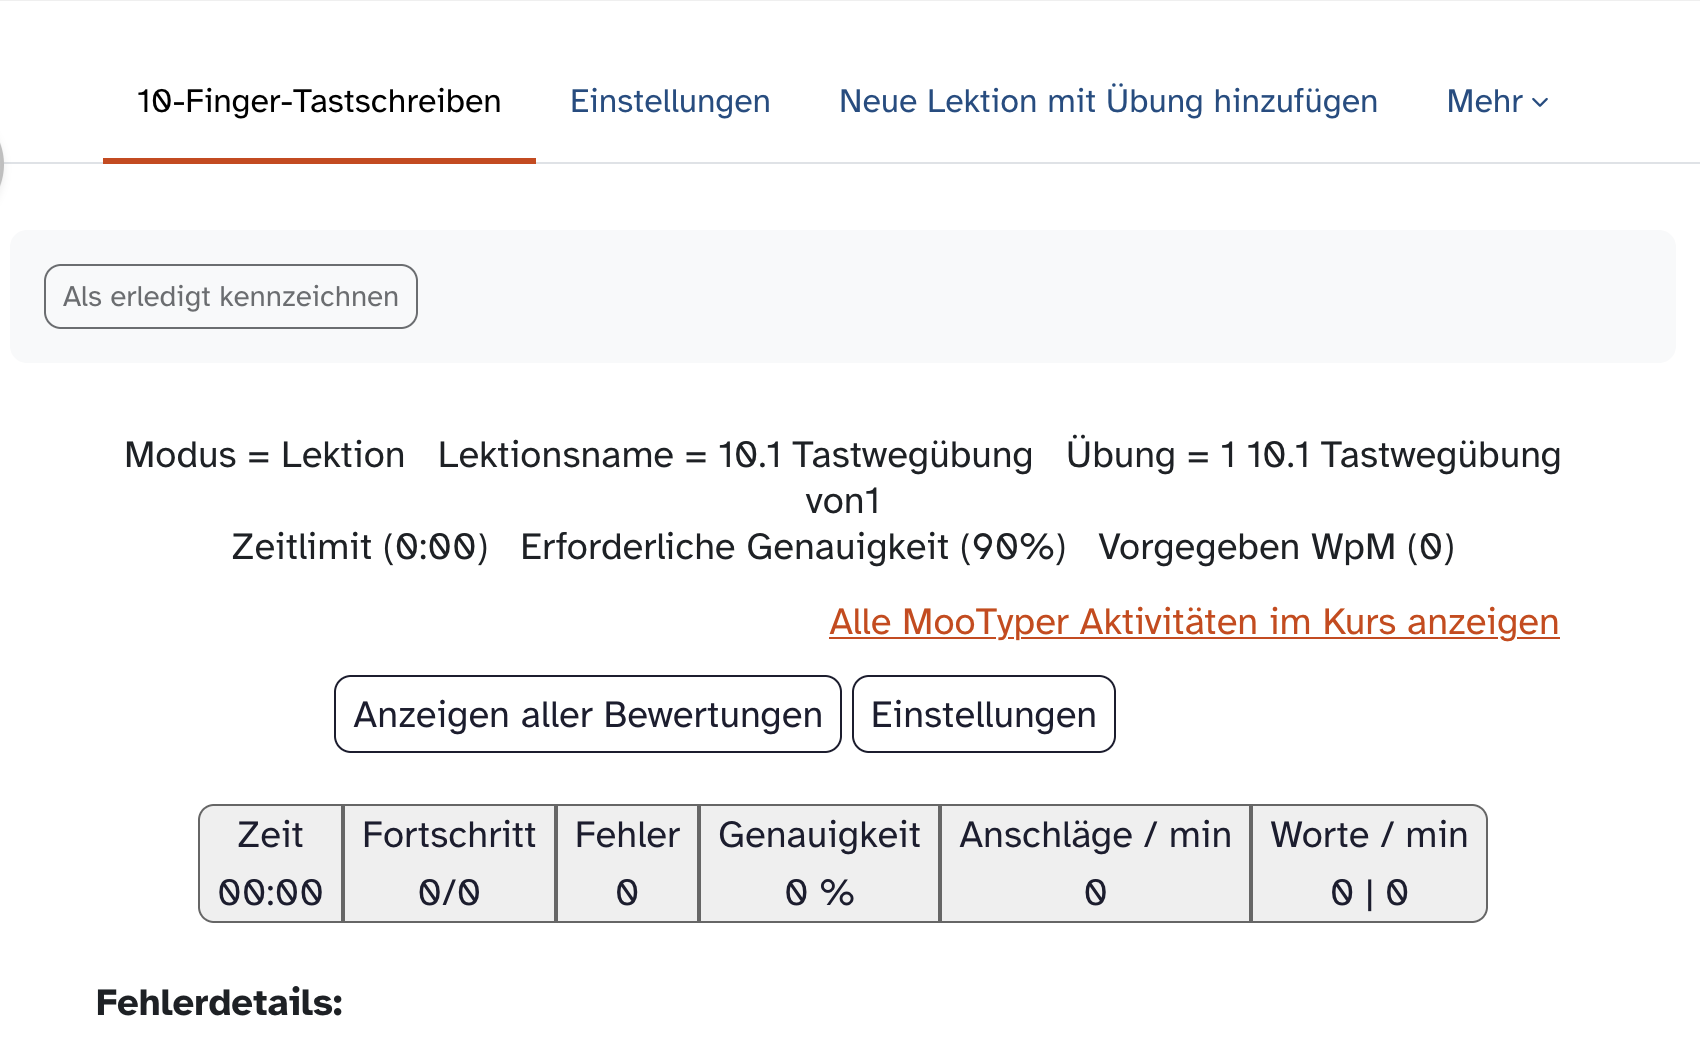The height and width of the screenshot is (1062, 1700).
Task: Follow Alle MooTyper Aktivitäten im Kurs anzeigen link
Action: (x=1194, y=622)
